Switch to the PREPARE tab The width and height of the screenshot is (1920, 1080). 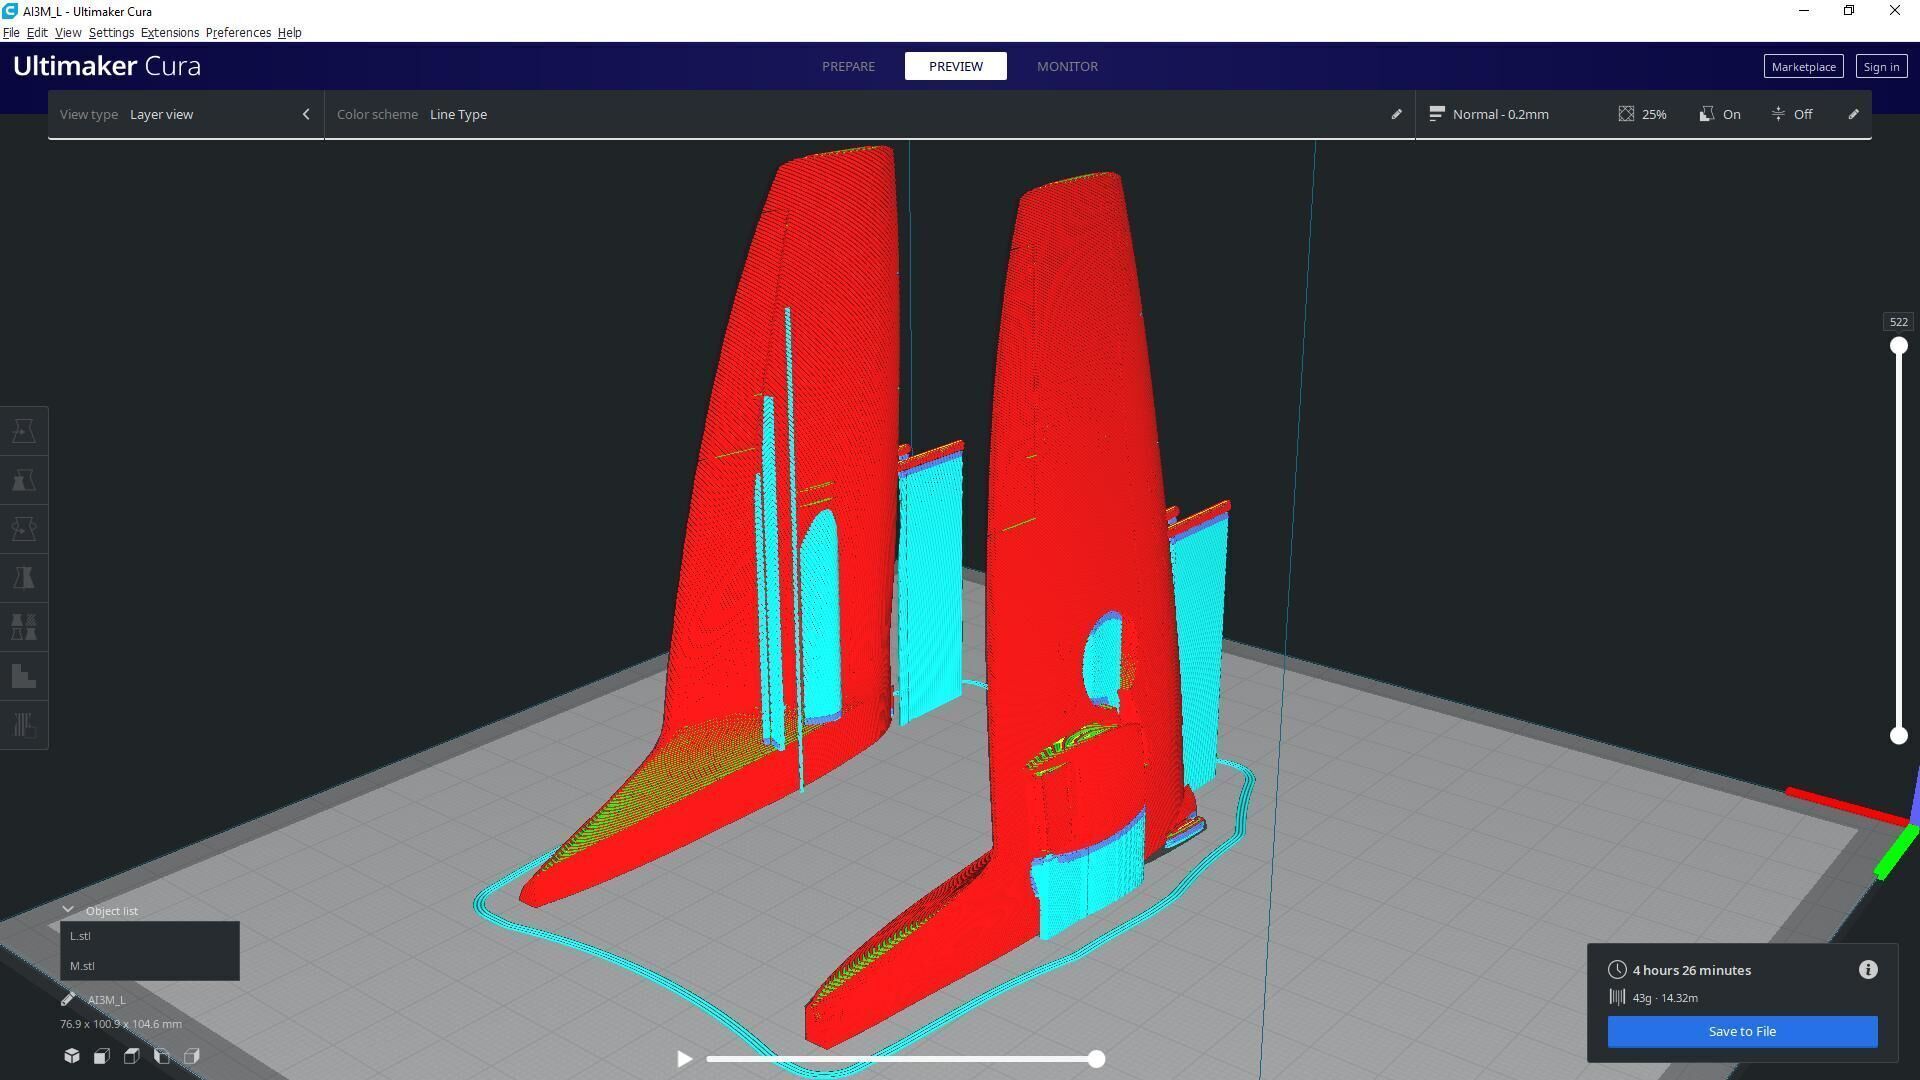coord(848,66)
